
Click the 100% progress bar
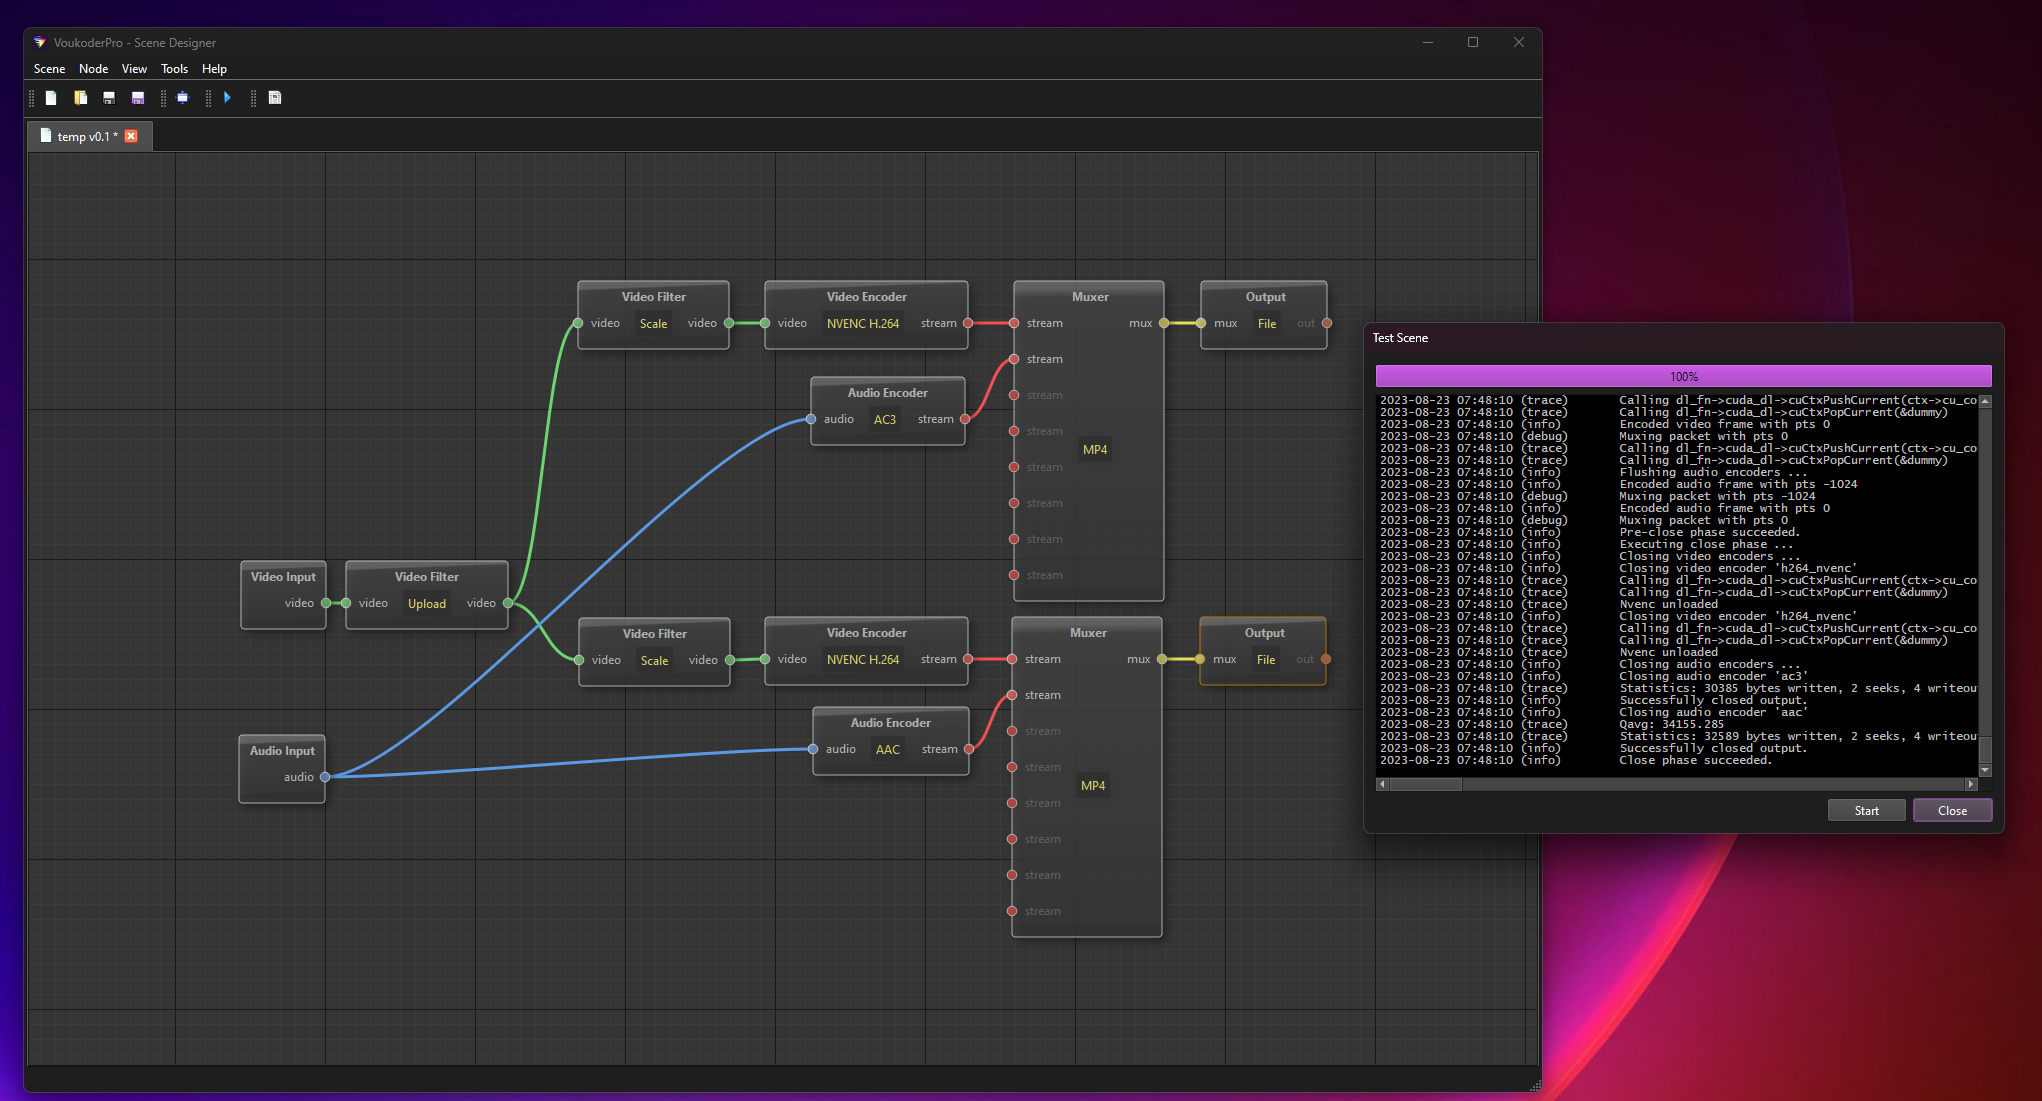pyautogui.click(x=1683, y=377)
